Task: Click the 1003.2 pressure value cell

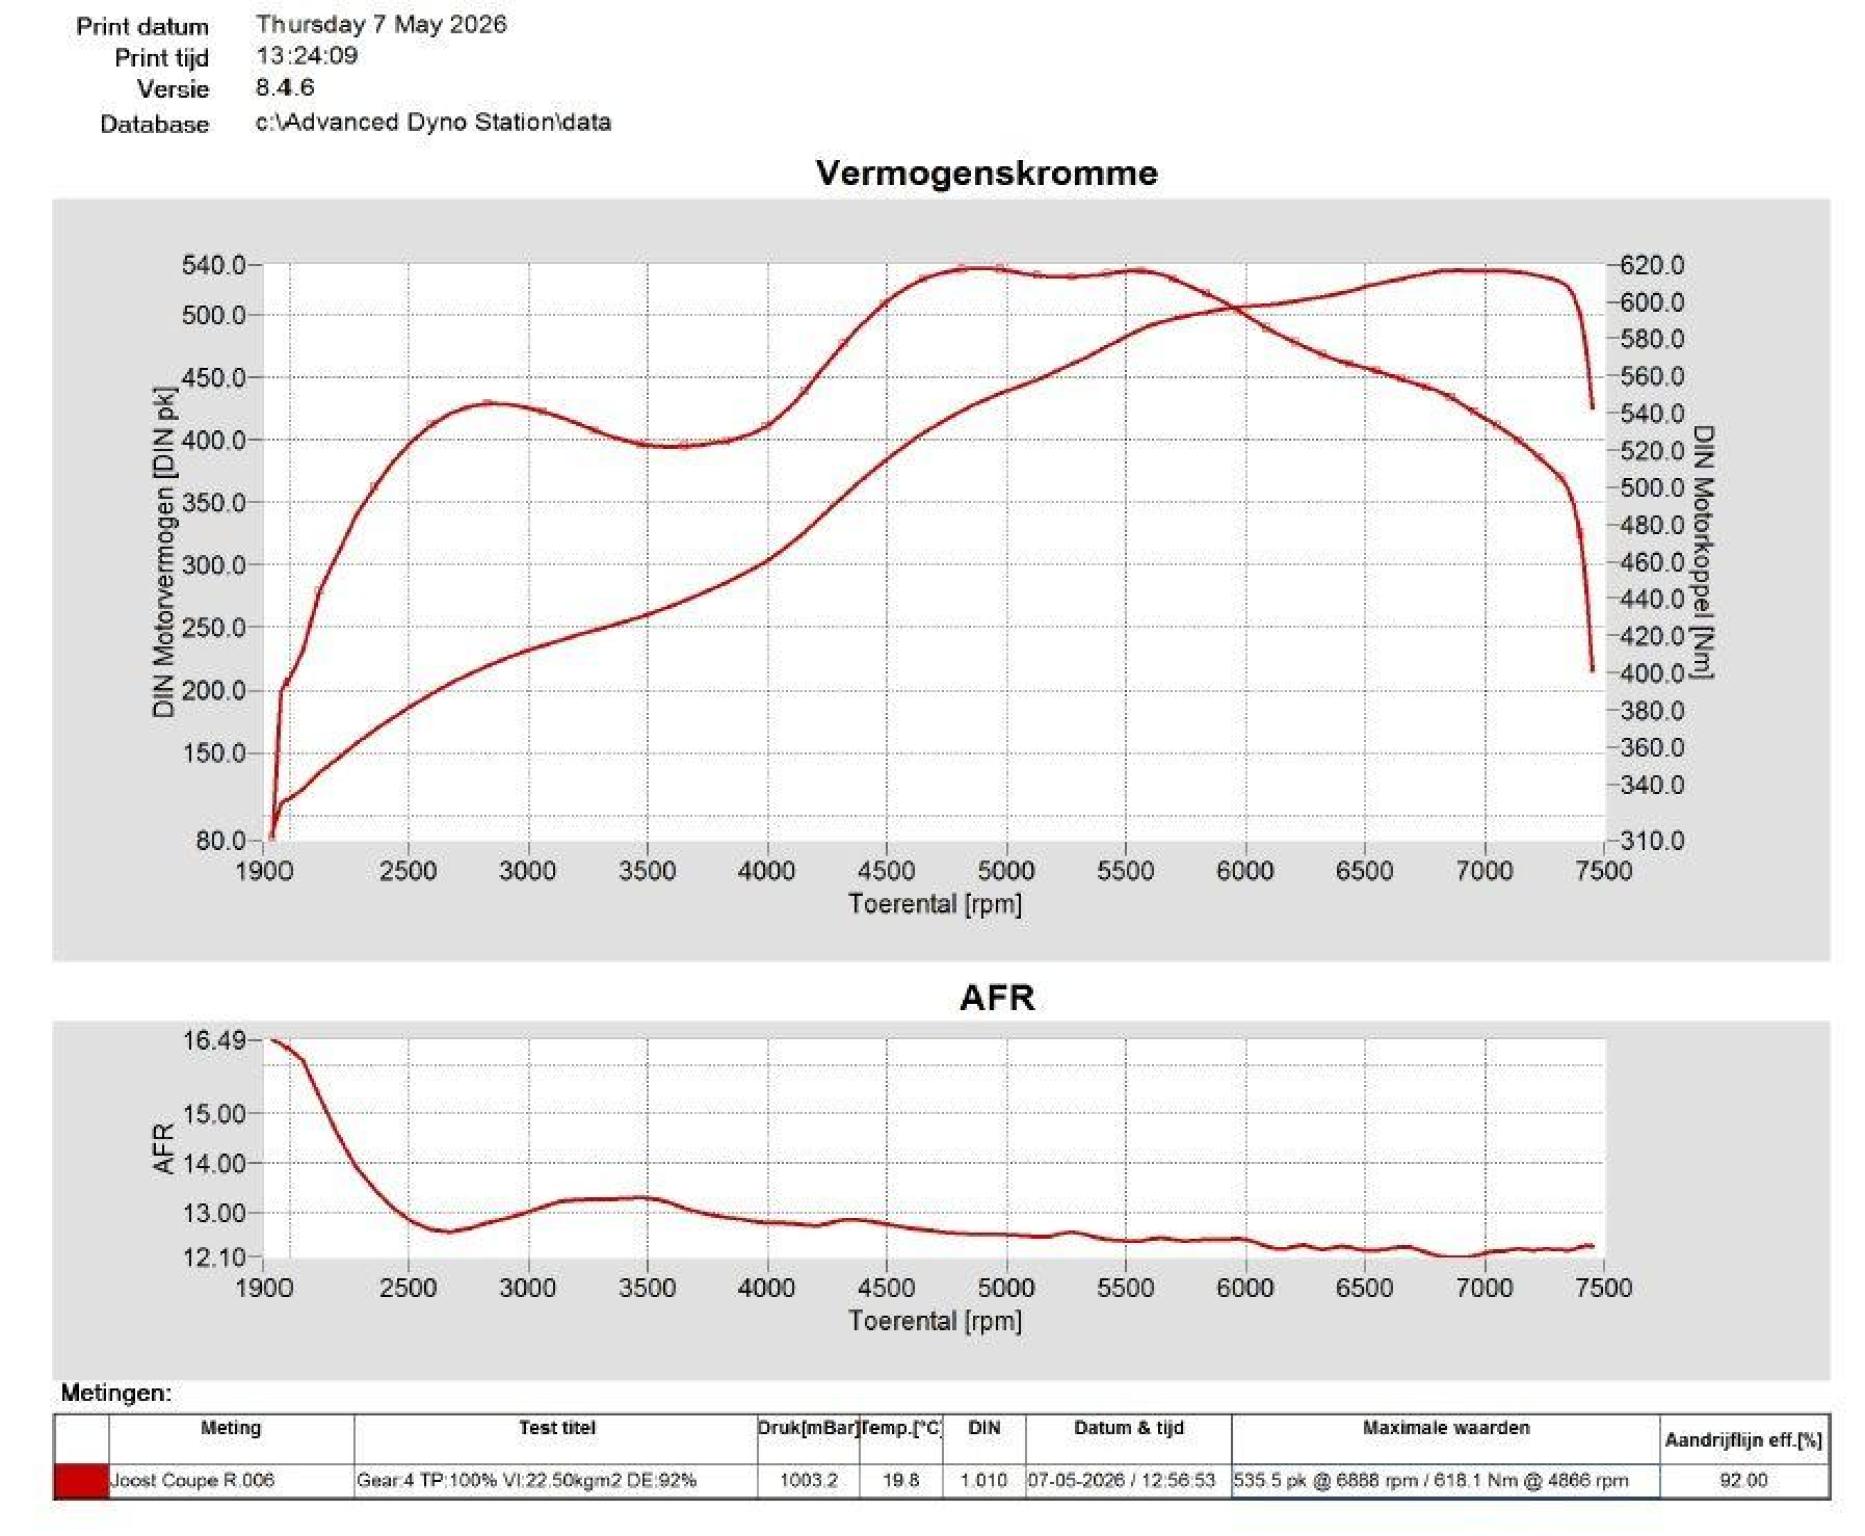Action: [x=809, y=1481]
